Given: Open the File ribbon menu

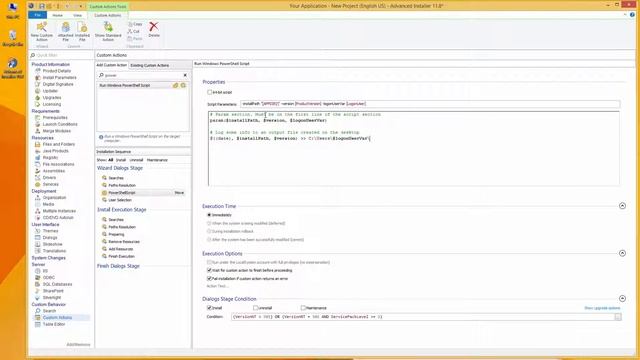Looking at the screenshot, I should 38,15.
